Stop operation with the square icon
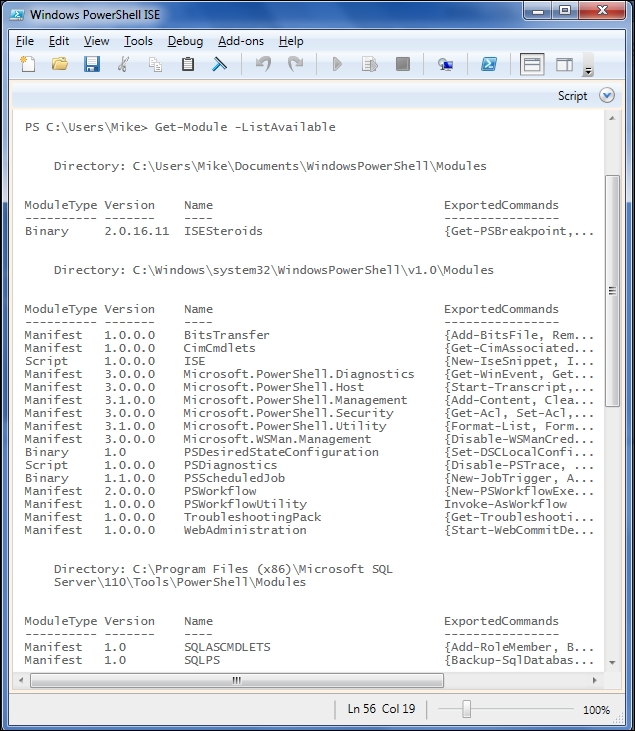This screenshot has height=731, width=635. 402,64
